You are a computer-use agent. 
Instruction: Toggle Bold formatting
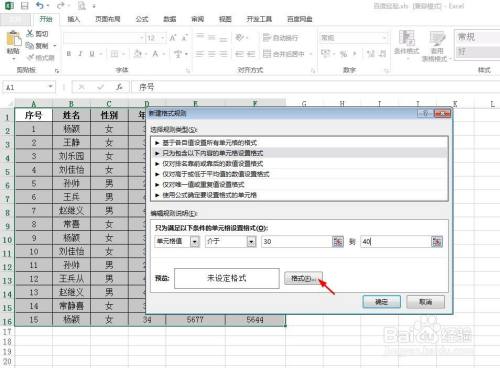(69, 54)
